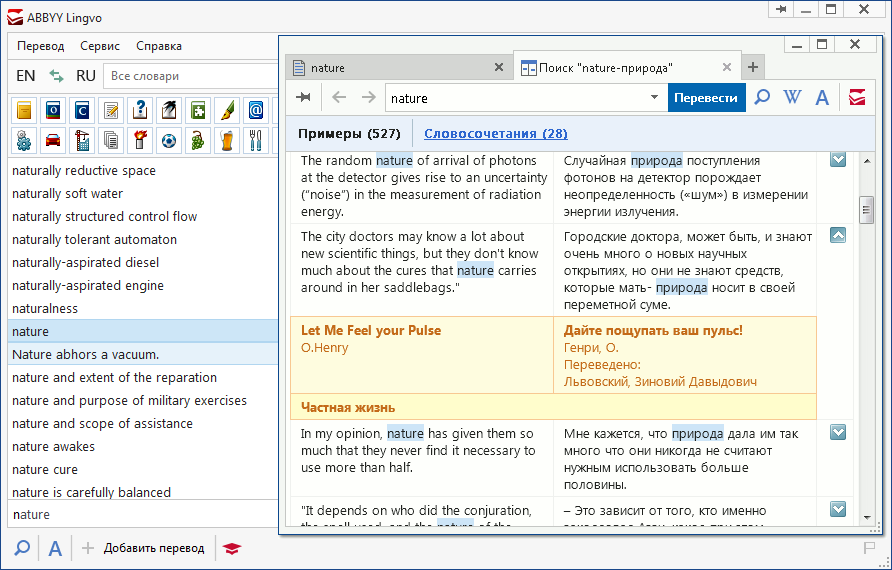Image resolution: width=892 pixels, height=570 pixels.
Task: Select the blue @ dictionary icon
Action: pyautogui.click(x=256, y=110)
